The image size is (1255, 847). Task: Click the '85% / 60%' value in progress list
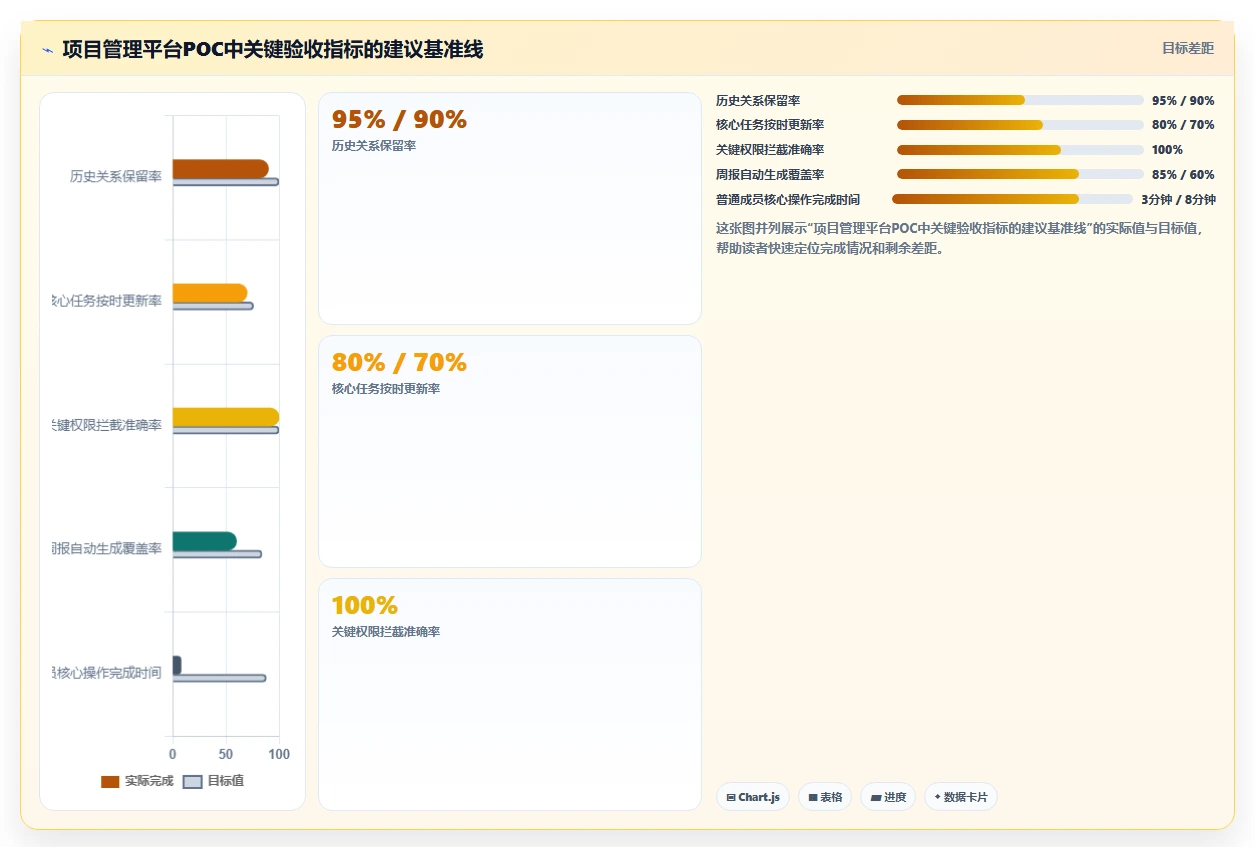click(1183, 175)
